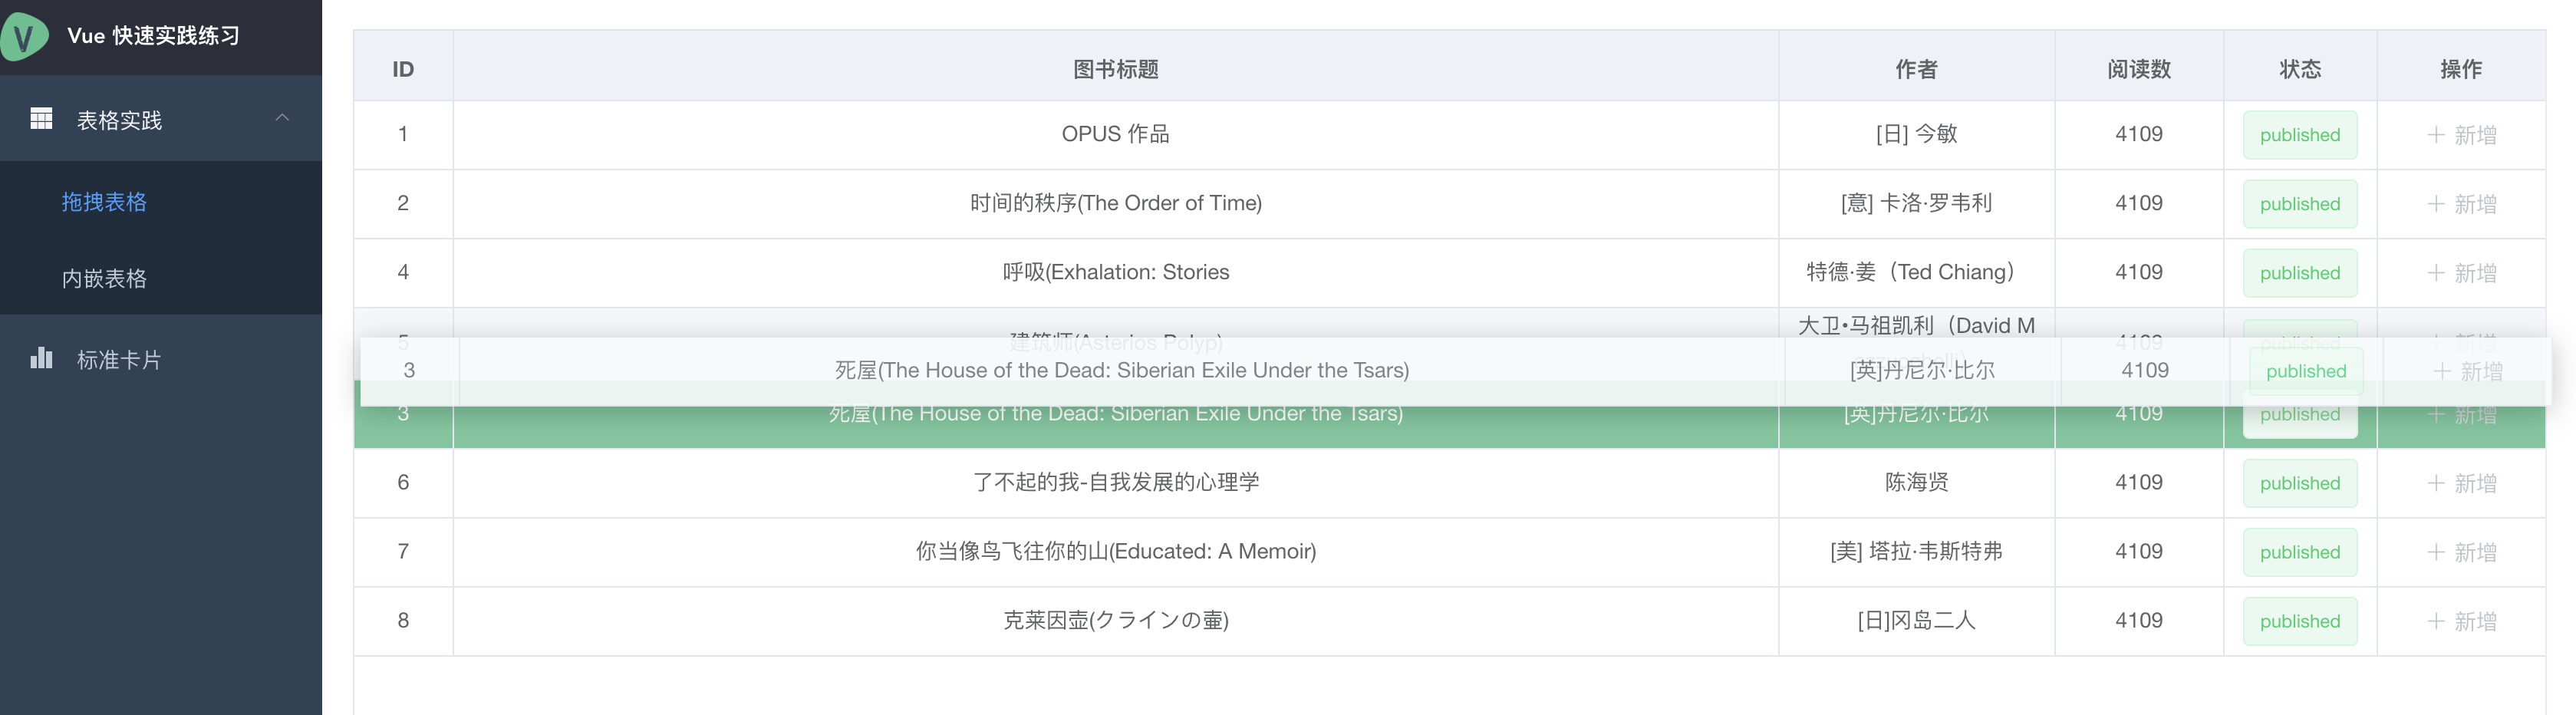Click published tag in 克莱因壶 row
The height and width of the screenshot is (715, 2576).
tap(2300, 621)
